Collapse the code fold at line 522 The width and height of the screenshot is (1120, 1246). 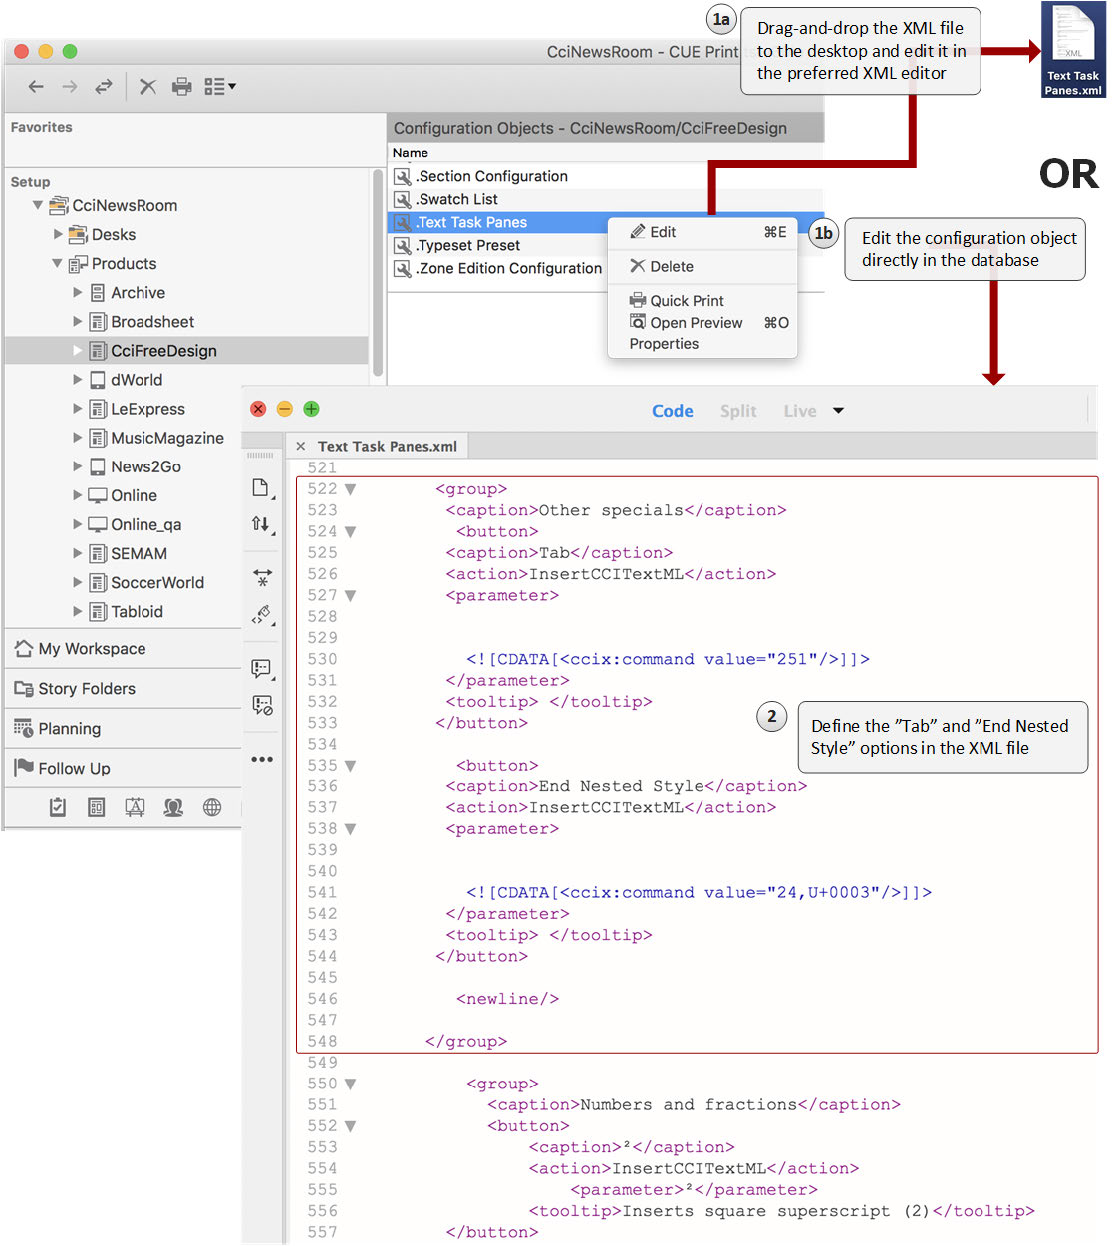click(x=351, y=489)
